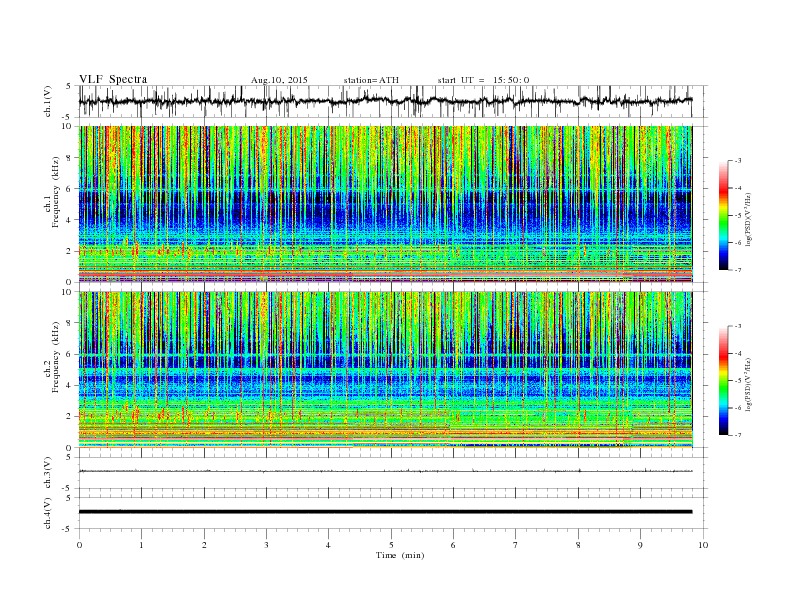Click the 'Time (min)' axis label
Viewport: 792px width, 612px height.
(400, 555)
